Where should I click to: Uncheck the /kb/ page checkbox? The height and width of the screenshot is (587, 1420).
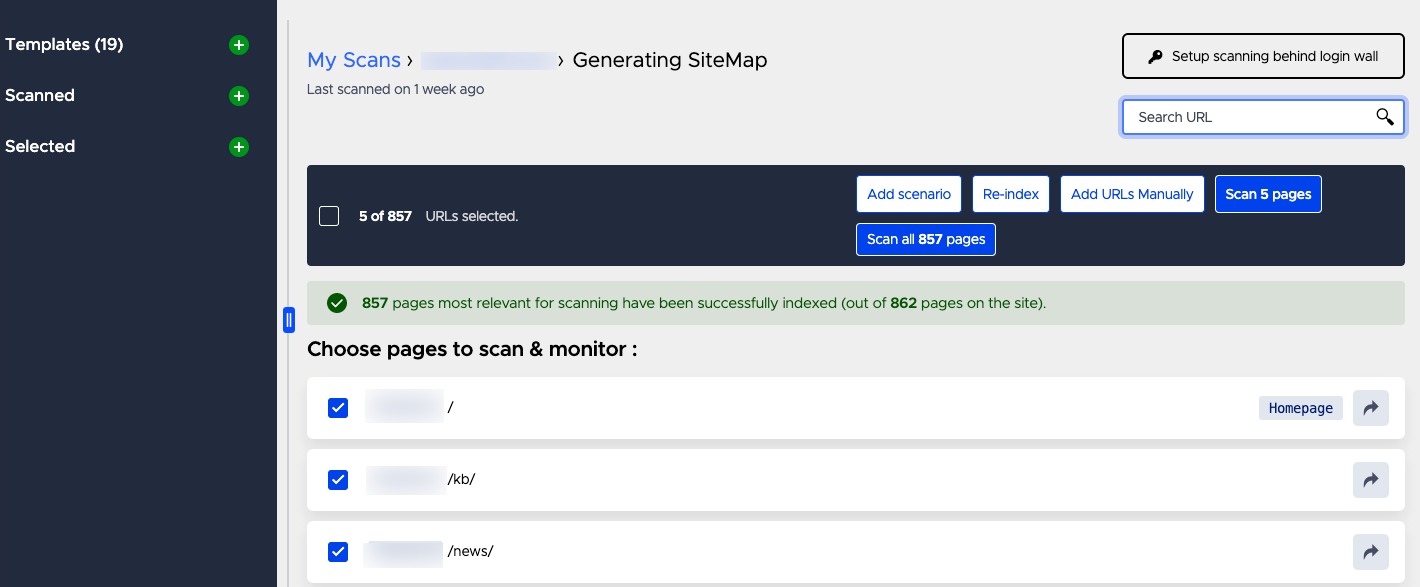[x=338, y=480]
